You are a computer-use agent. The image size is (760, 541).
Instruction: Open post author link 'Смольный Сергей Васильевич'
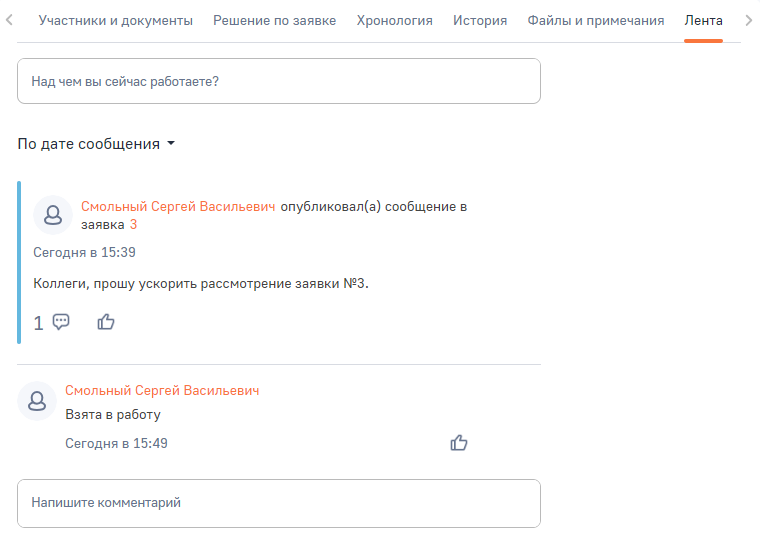(x=178, y=207)
